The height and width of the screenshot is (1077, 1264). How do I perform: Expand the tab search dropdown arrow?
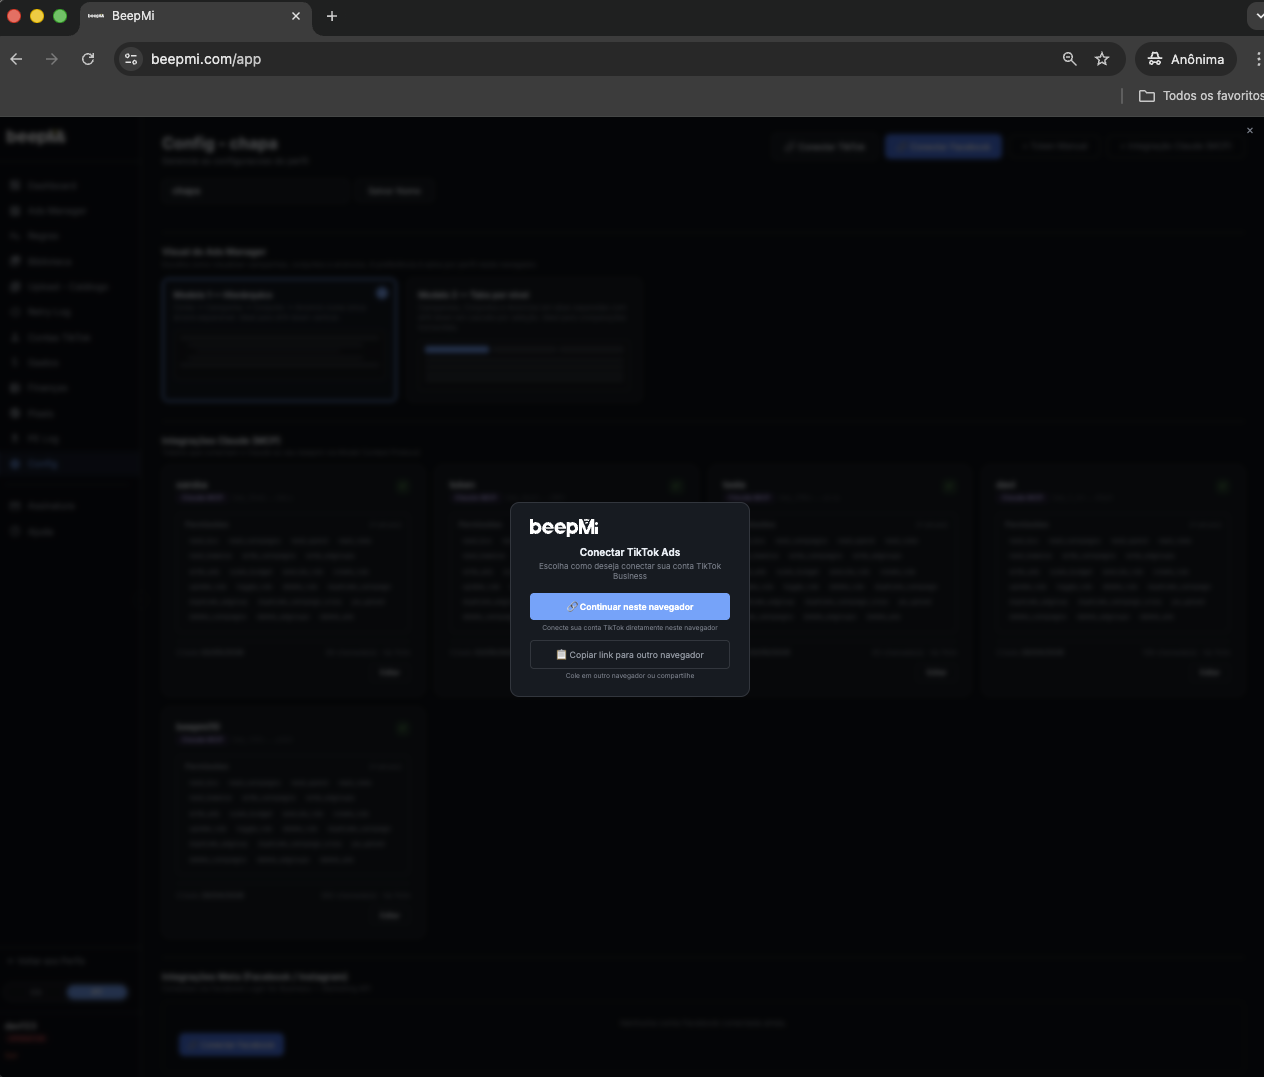(1258, 16)
